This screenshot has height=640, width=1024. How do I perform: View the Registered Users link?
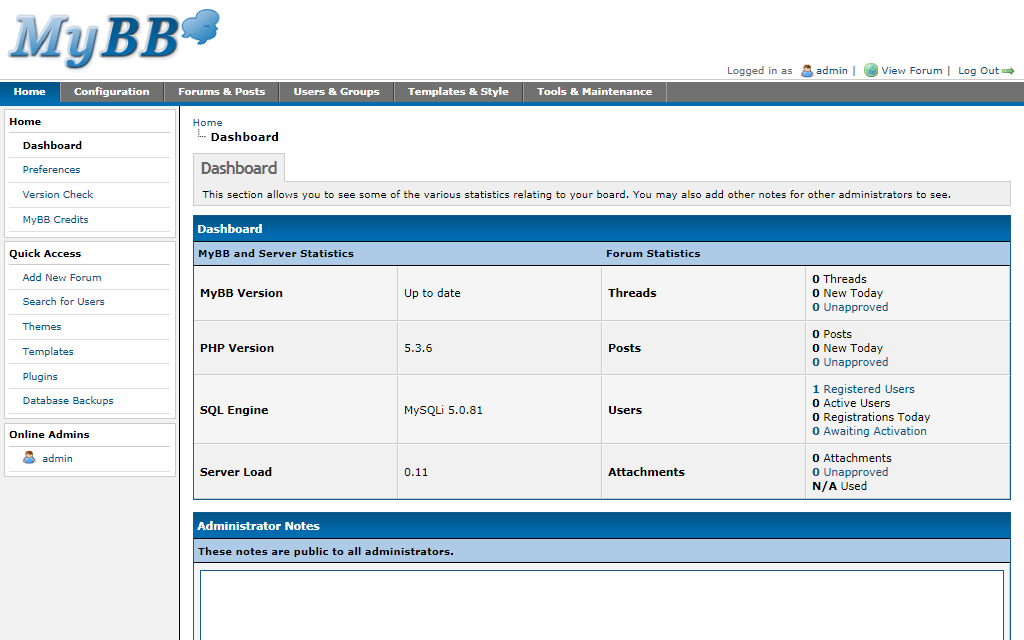tap(868, 389)
